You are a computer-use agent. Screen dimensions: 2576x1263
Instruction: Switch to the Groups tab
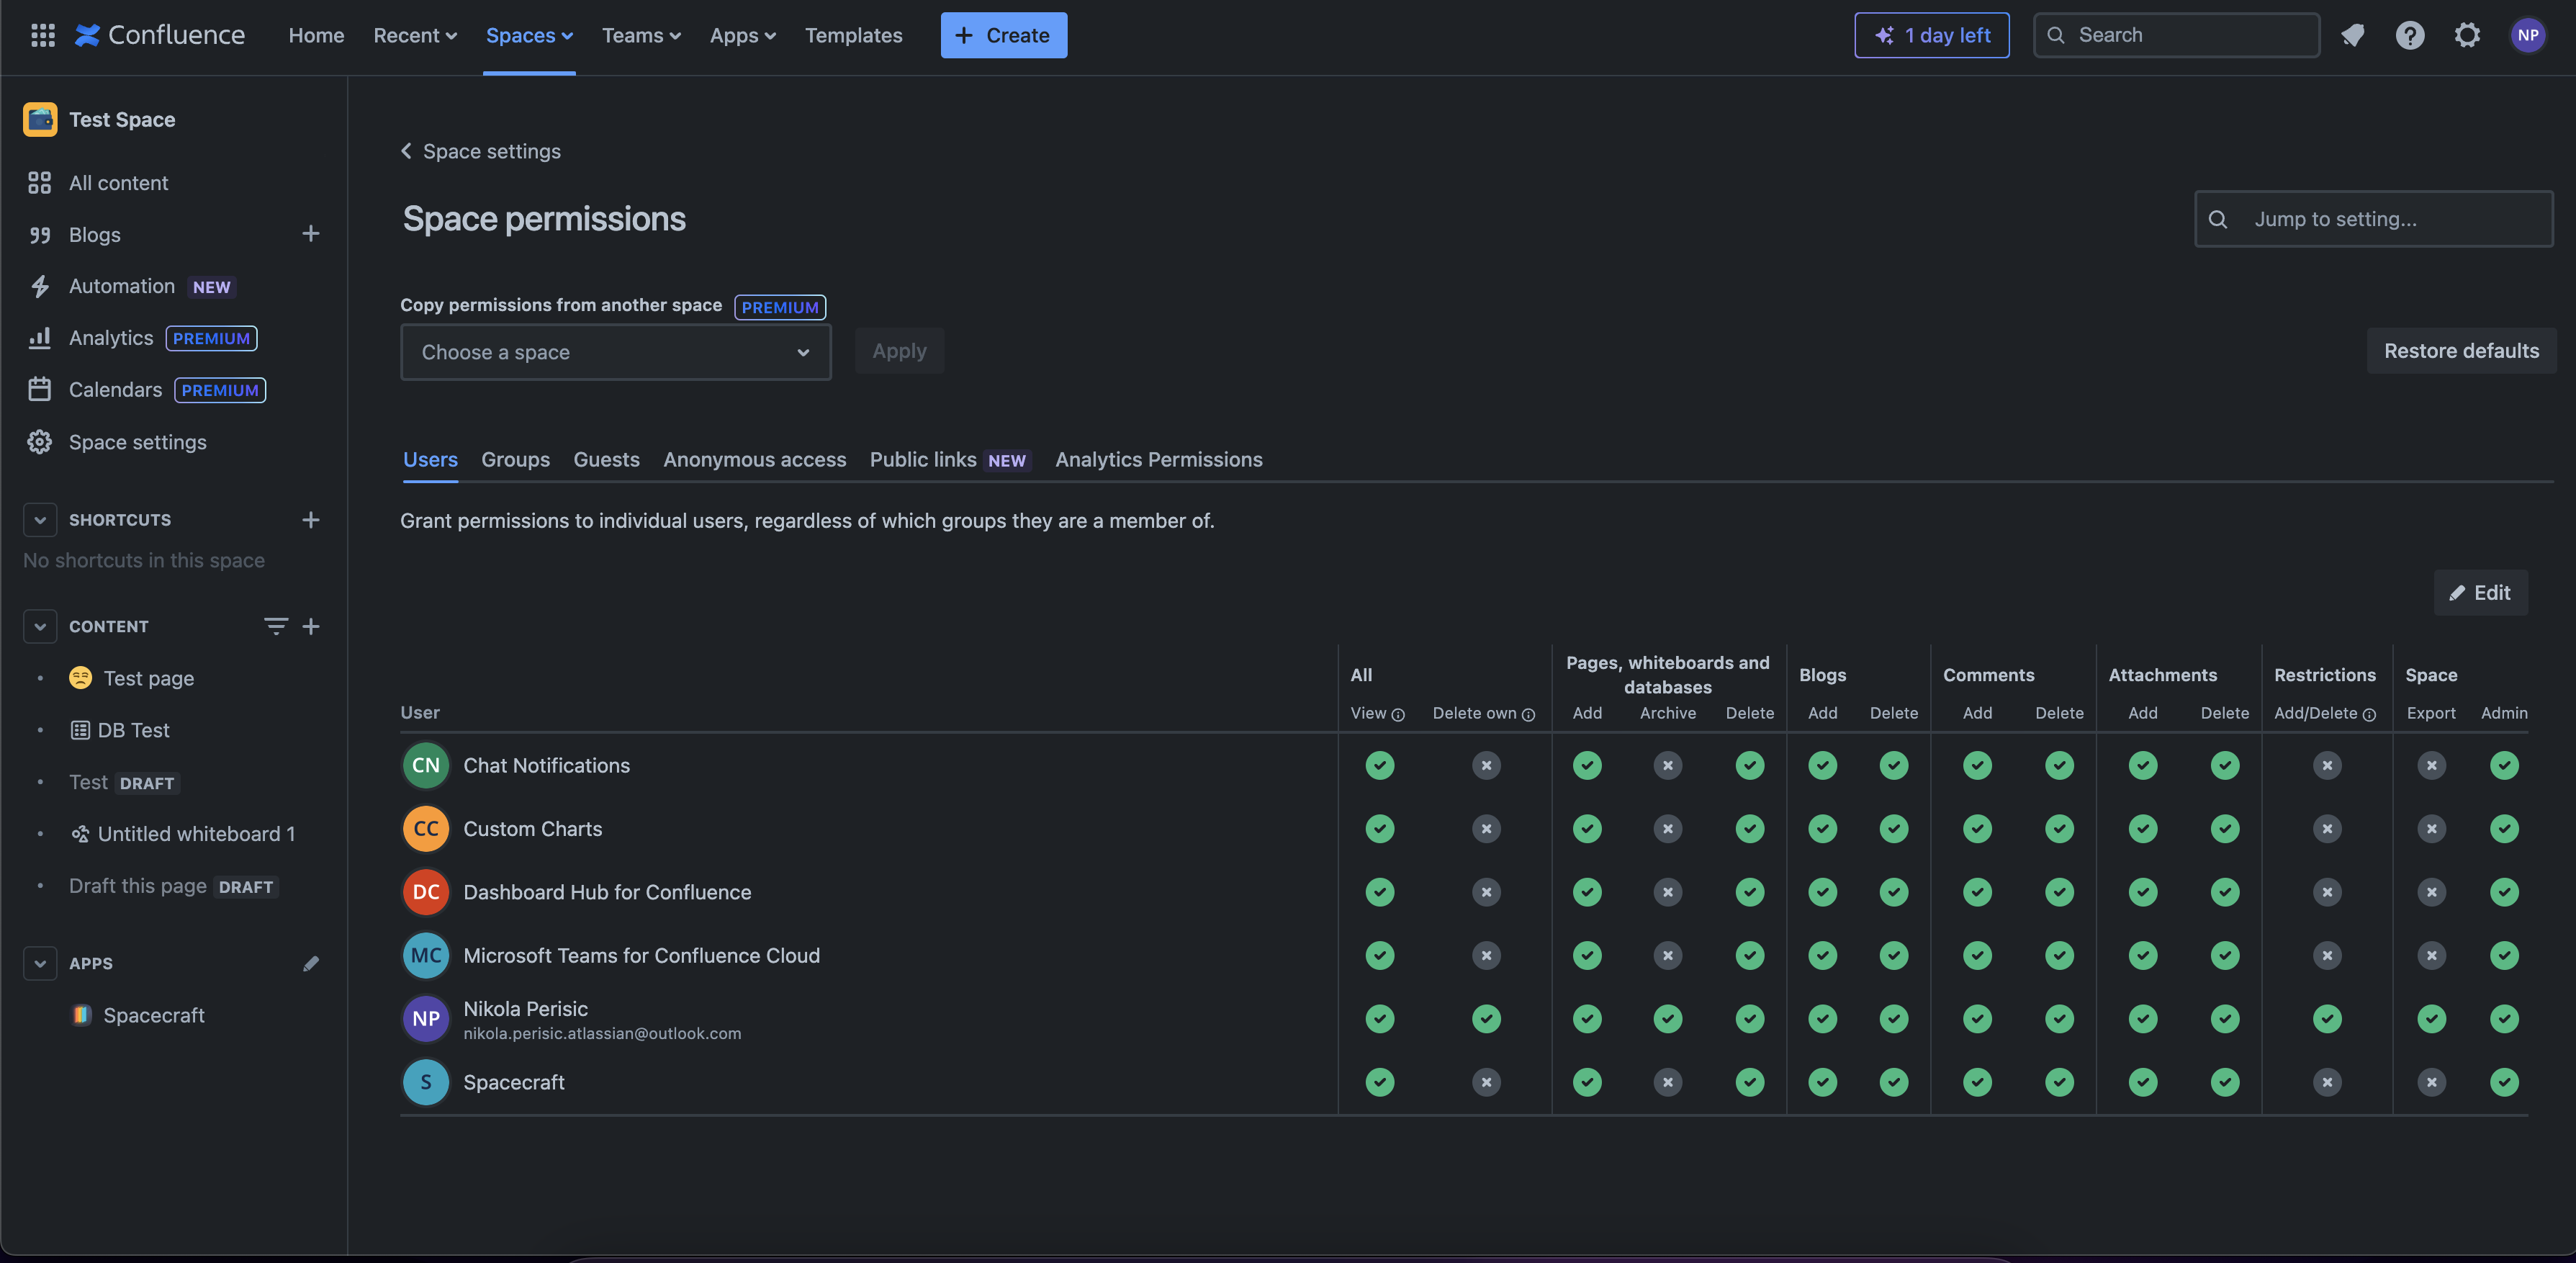(515, 459)
